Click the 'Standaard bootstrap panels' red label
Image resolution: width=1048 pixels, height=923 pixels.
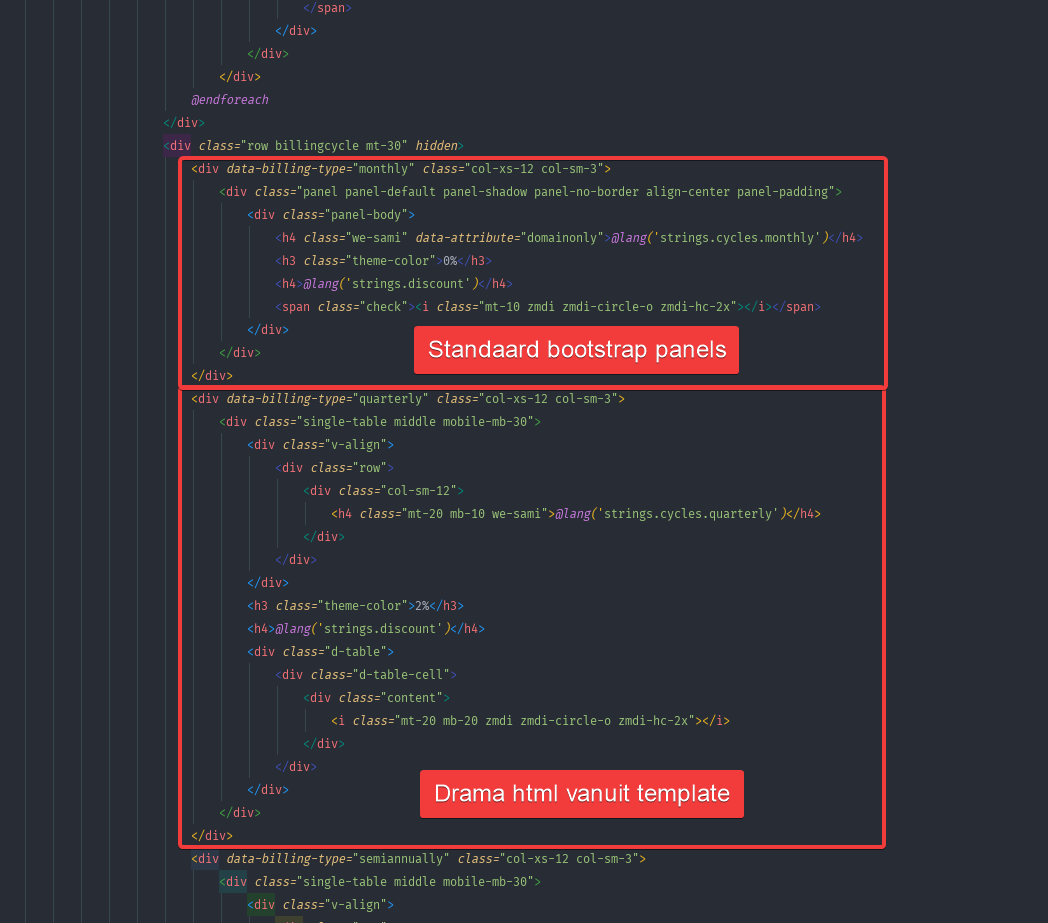(576, 350)
